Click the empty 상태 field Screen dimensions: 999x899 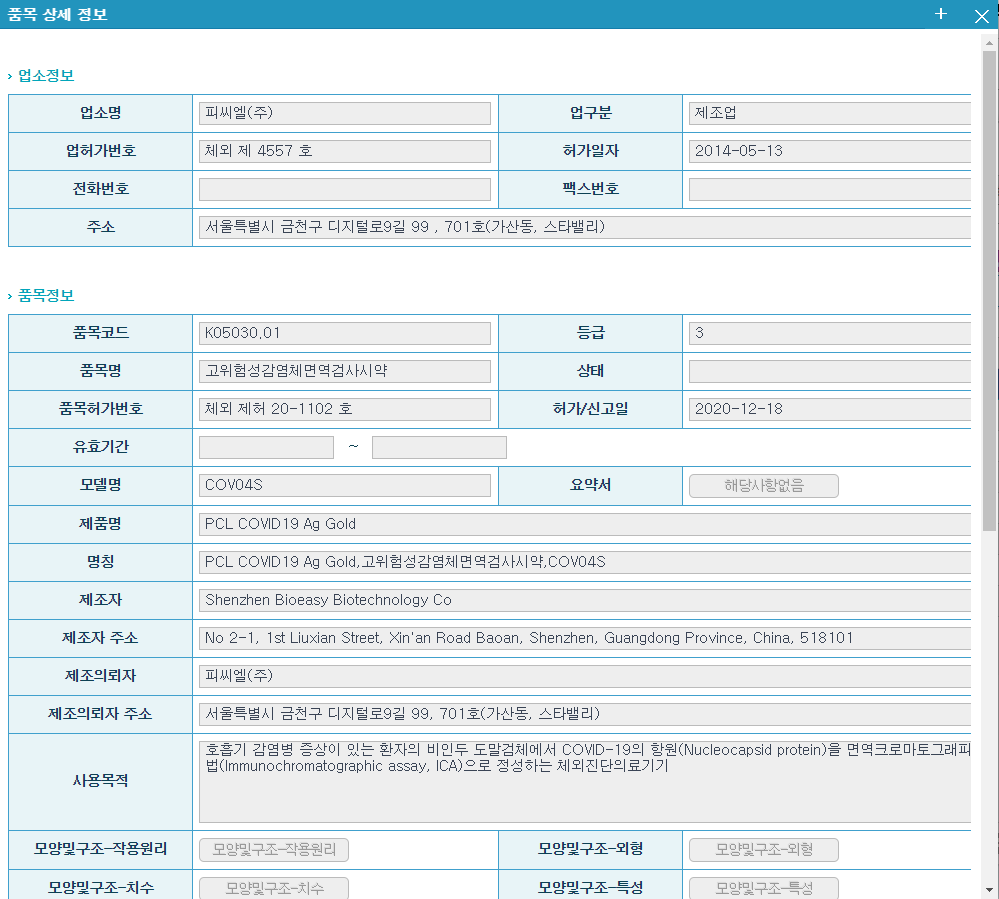coord(830,371)
